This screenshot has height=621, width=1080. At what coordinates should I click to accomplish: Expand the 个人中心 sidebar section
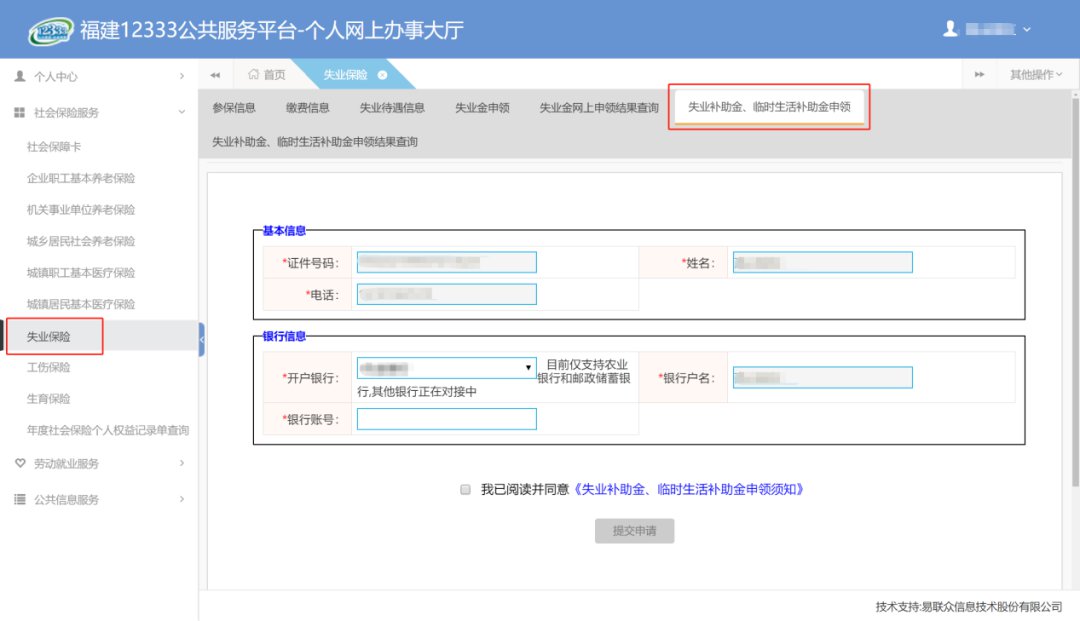pyautogui.click(x=98, y=76)
